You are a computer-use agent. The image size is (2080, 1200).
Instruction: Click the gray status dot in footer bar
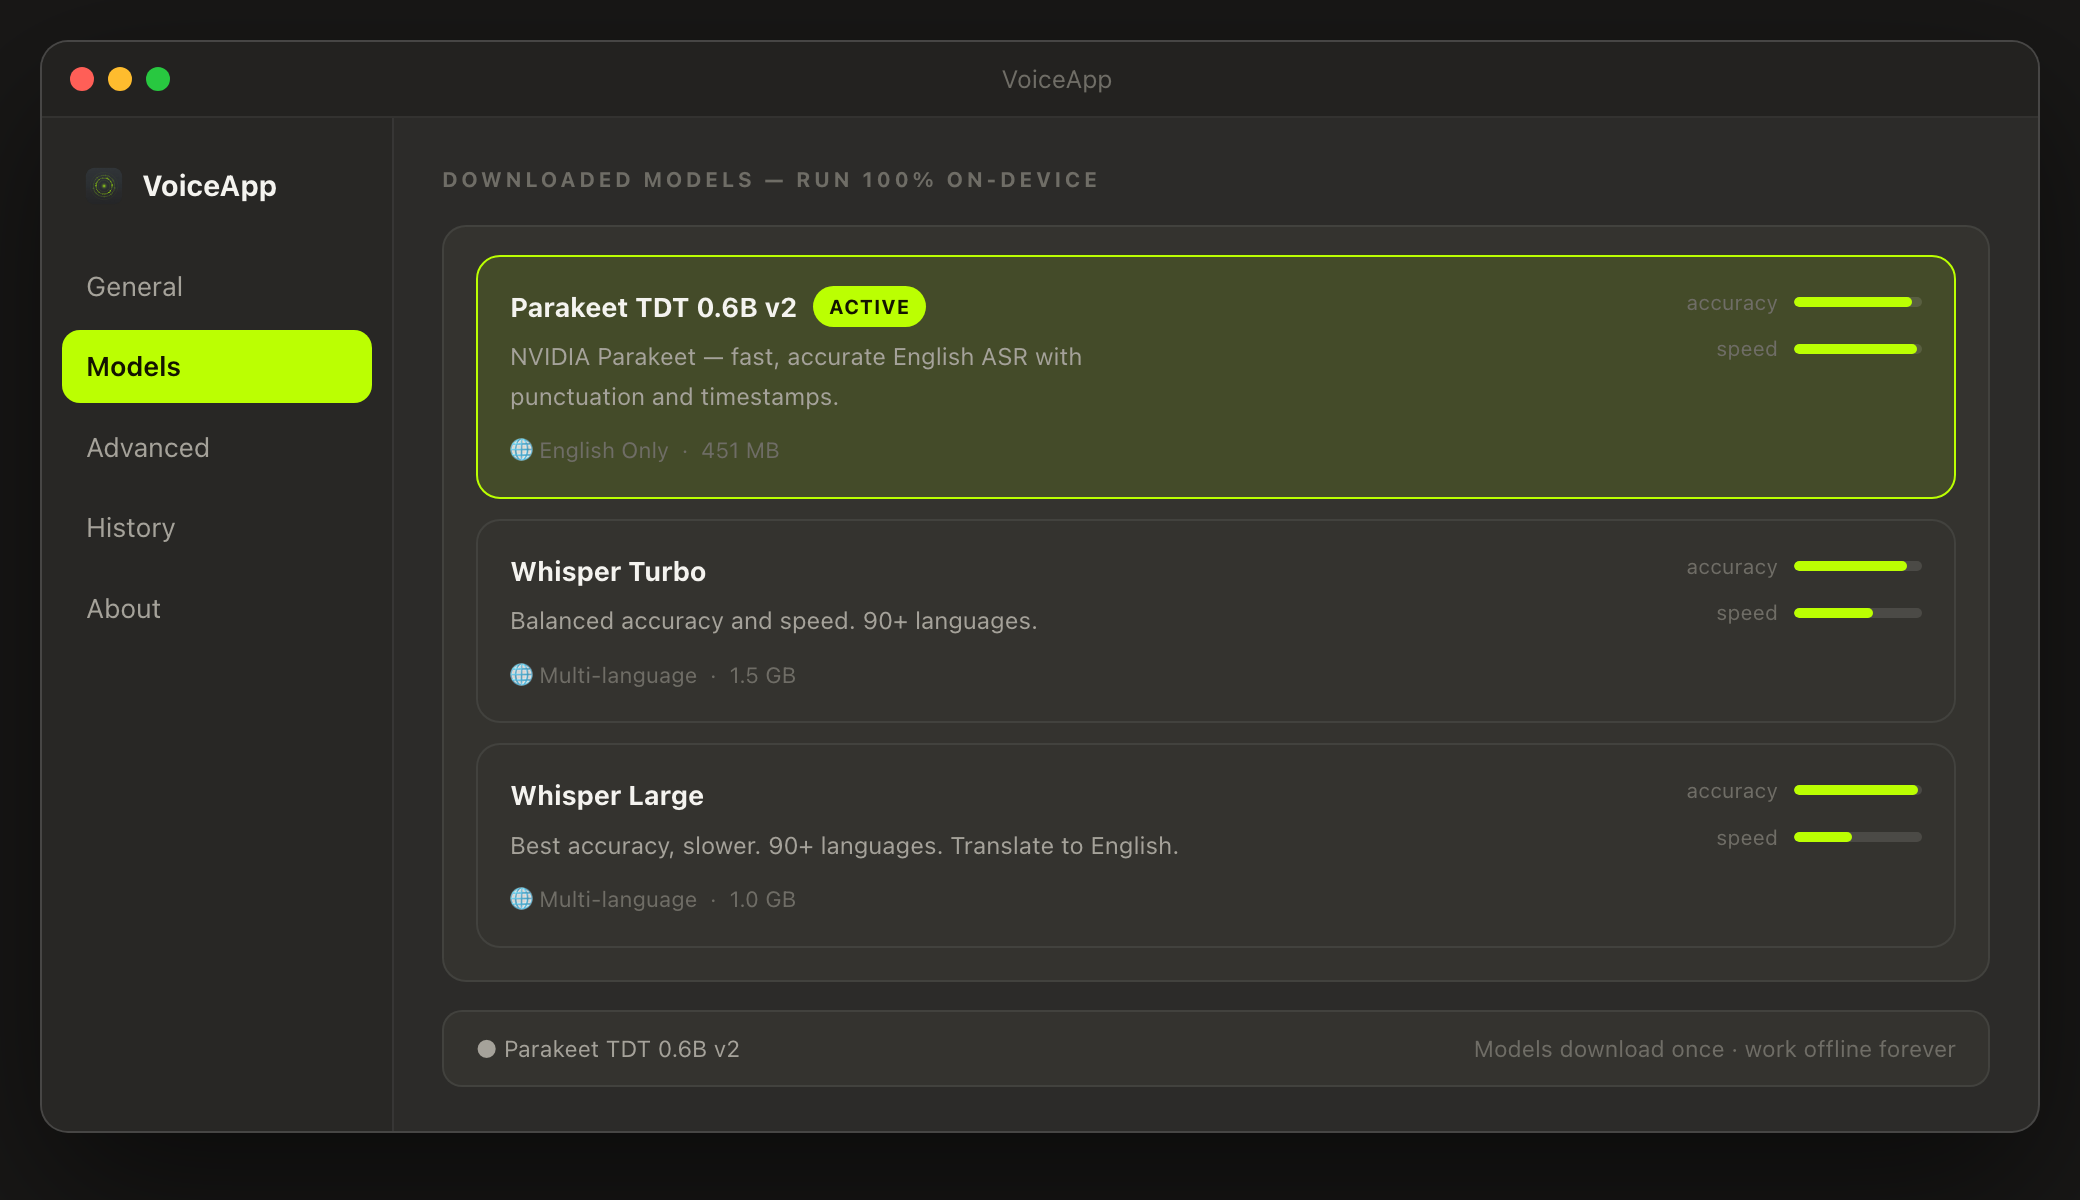[x=487, y=1049]
